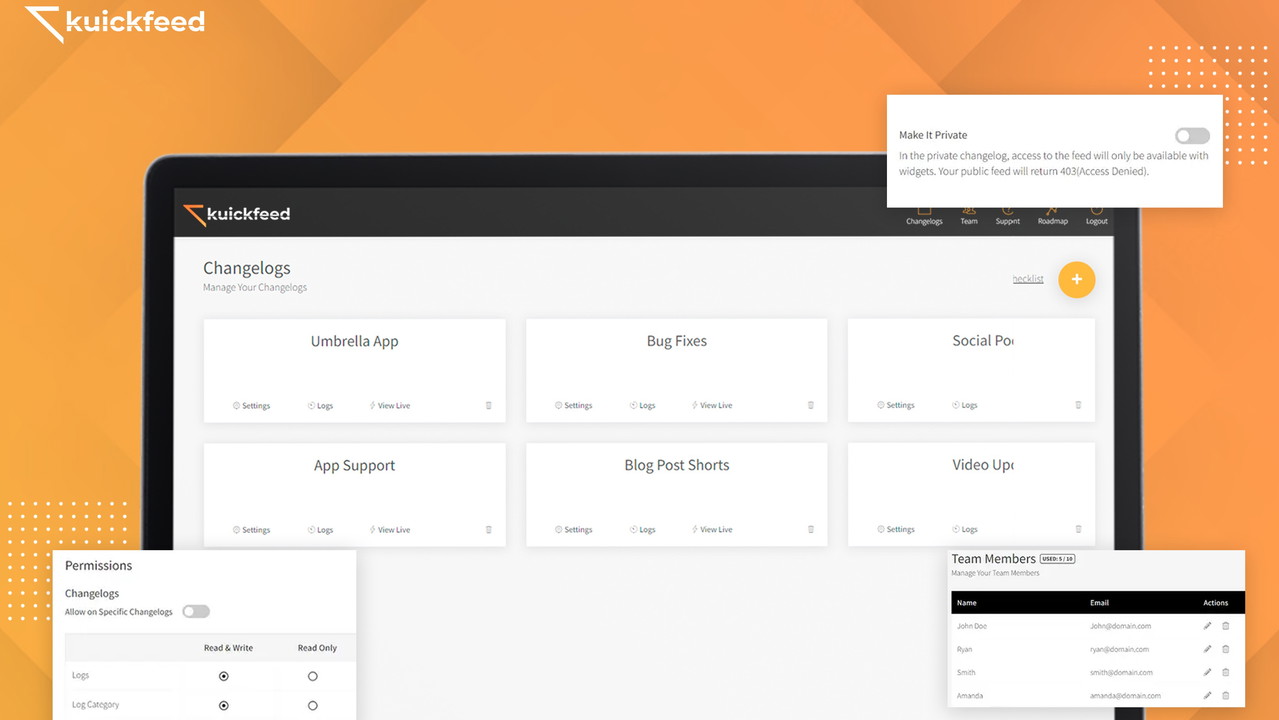Click View Live on App Support

pyautogui.click(x=390, y=529)
